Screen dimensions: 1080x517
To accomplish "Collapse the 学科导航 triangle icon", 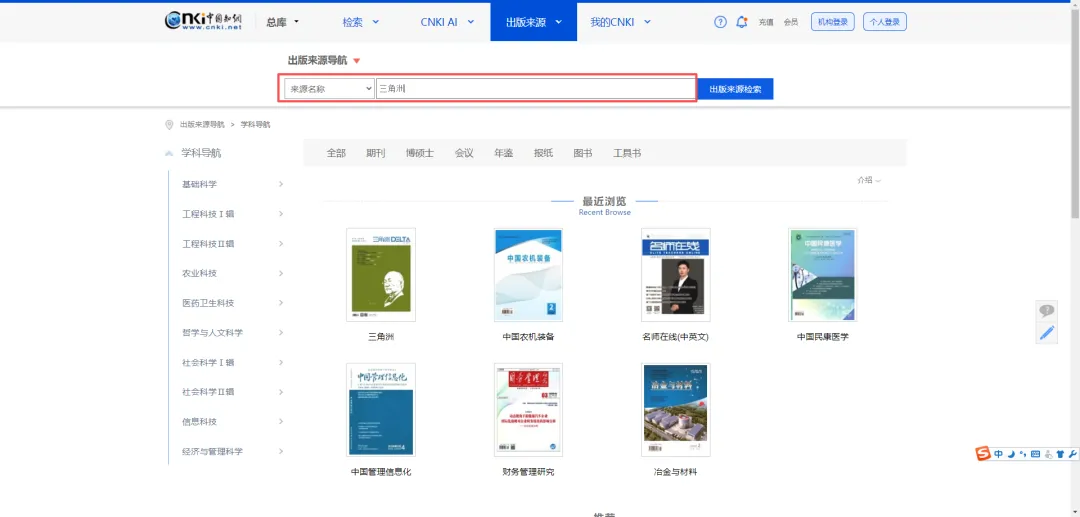I will pos(169,154).
